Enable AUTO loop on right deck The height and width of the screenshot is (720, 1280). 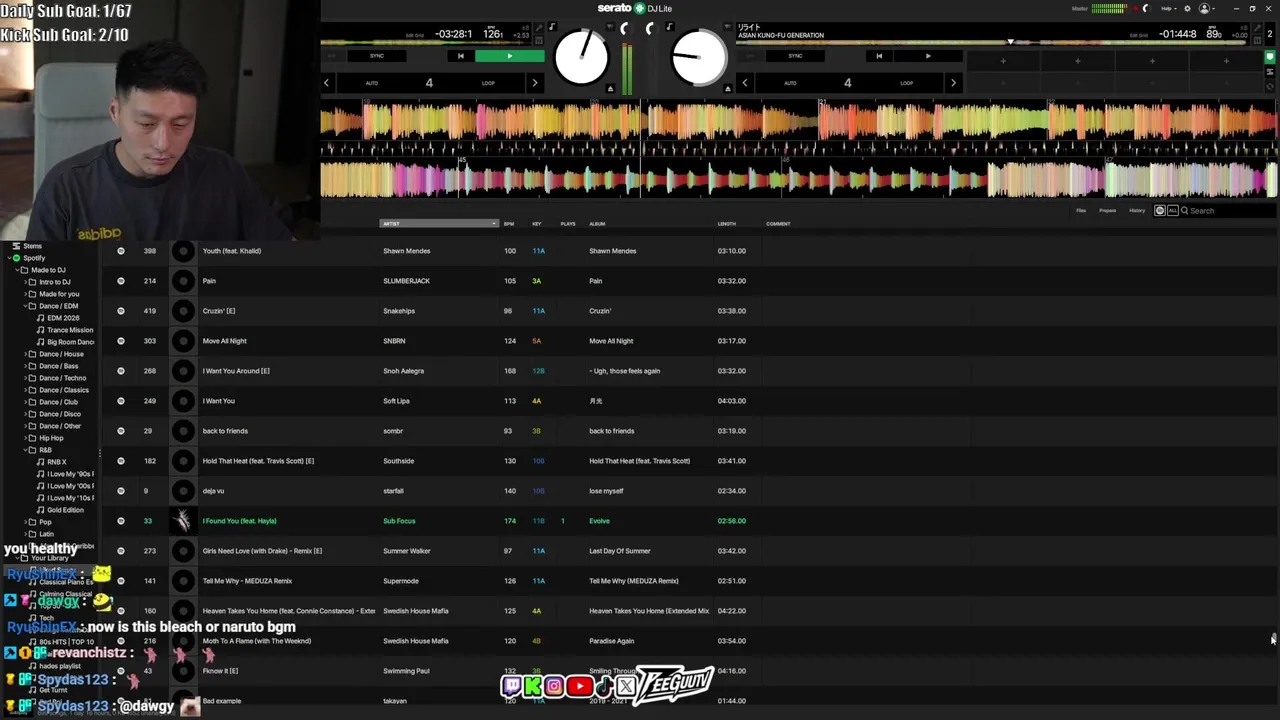[790, 83]
